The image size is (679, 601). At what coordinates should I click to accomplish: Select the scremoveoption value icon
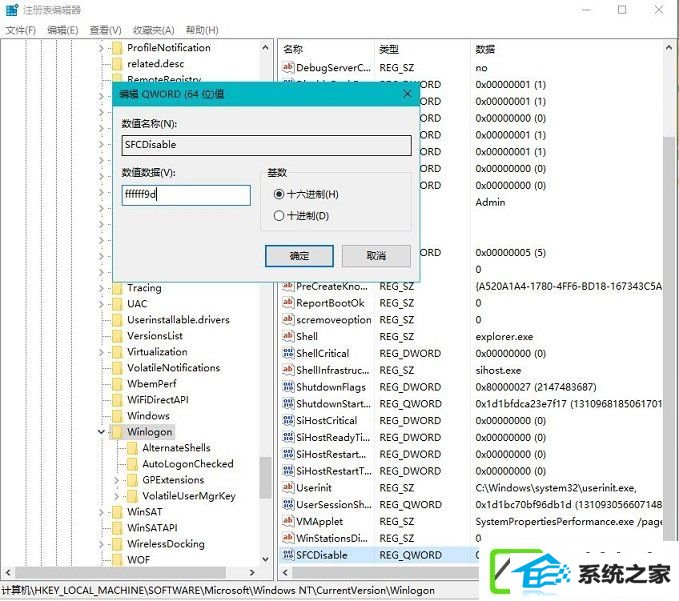288,320
